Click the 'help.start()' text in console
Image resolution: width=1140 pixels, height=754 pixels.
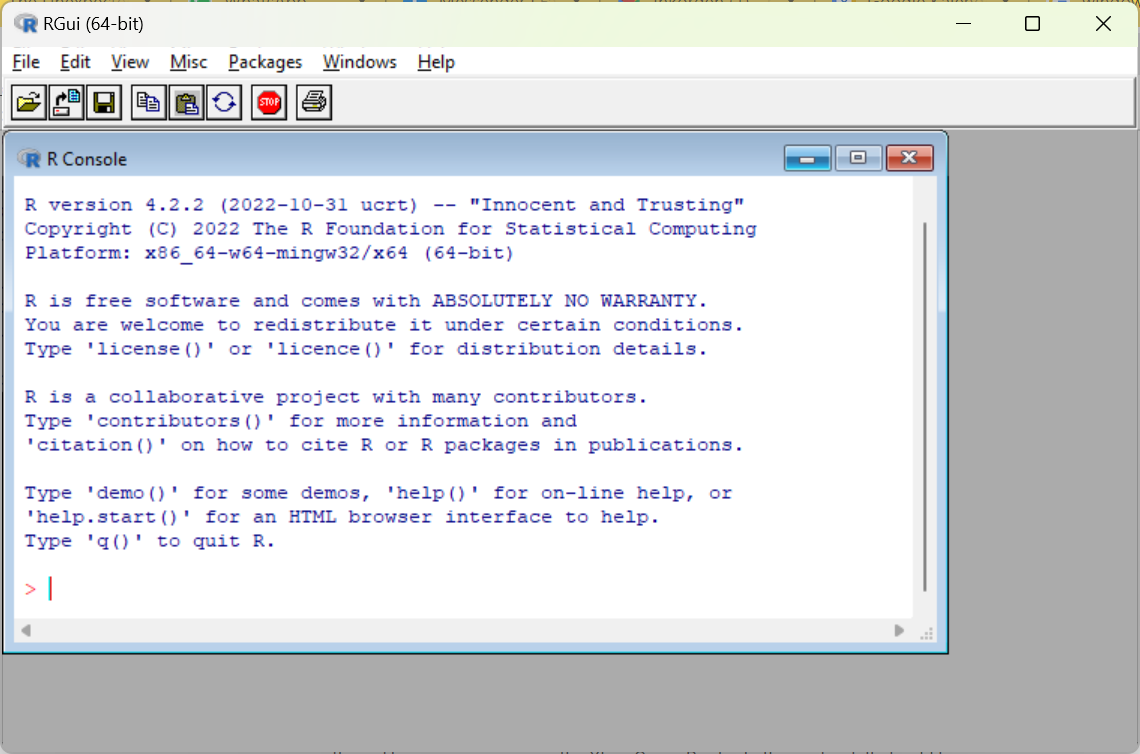pyautogui.click(x=108, y=517)
